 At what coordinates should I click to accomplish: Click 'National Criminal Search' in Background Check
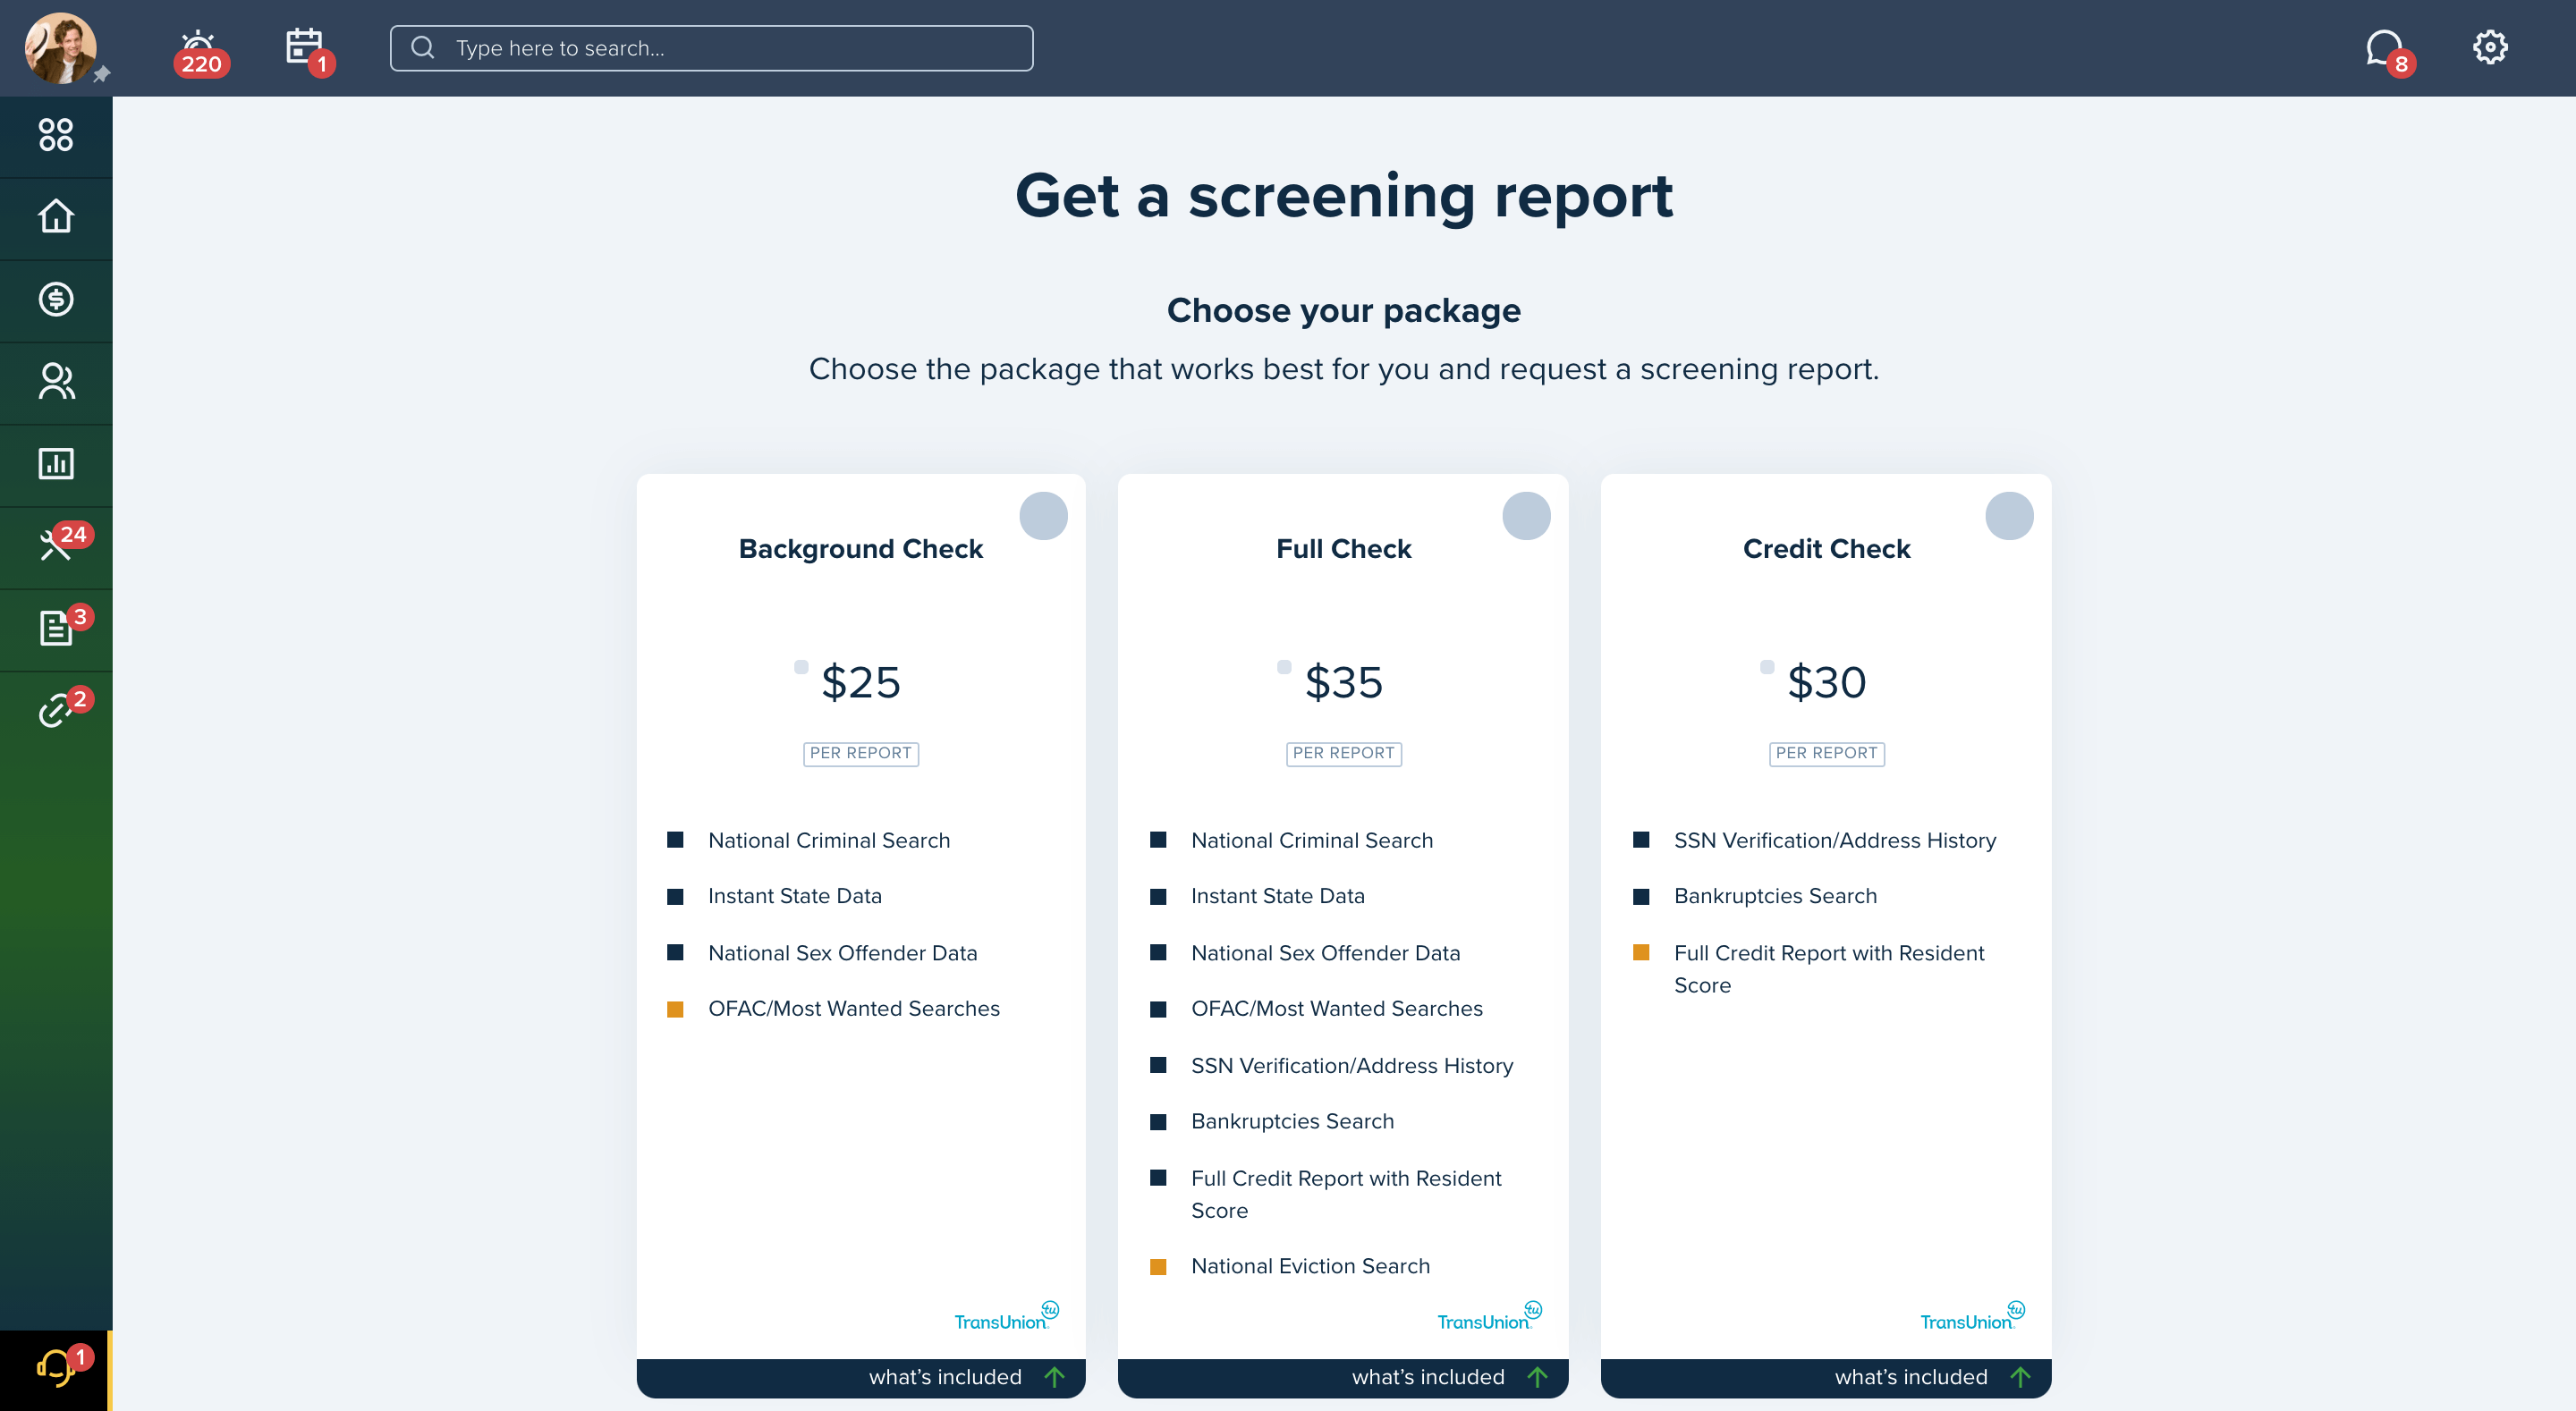(x=829, y=840)
